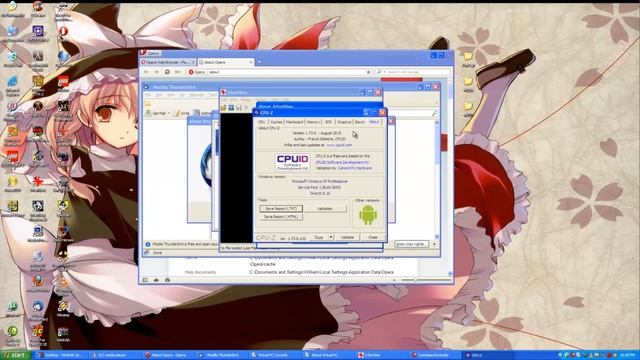Switch to the Bench tab in CPU-Z
Image resolution: width=640 pixels, height=360 pixels.
(360, 122)
